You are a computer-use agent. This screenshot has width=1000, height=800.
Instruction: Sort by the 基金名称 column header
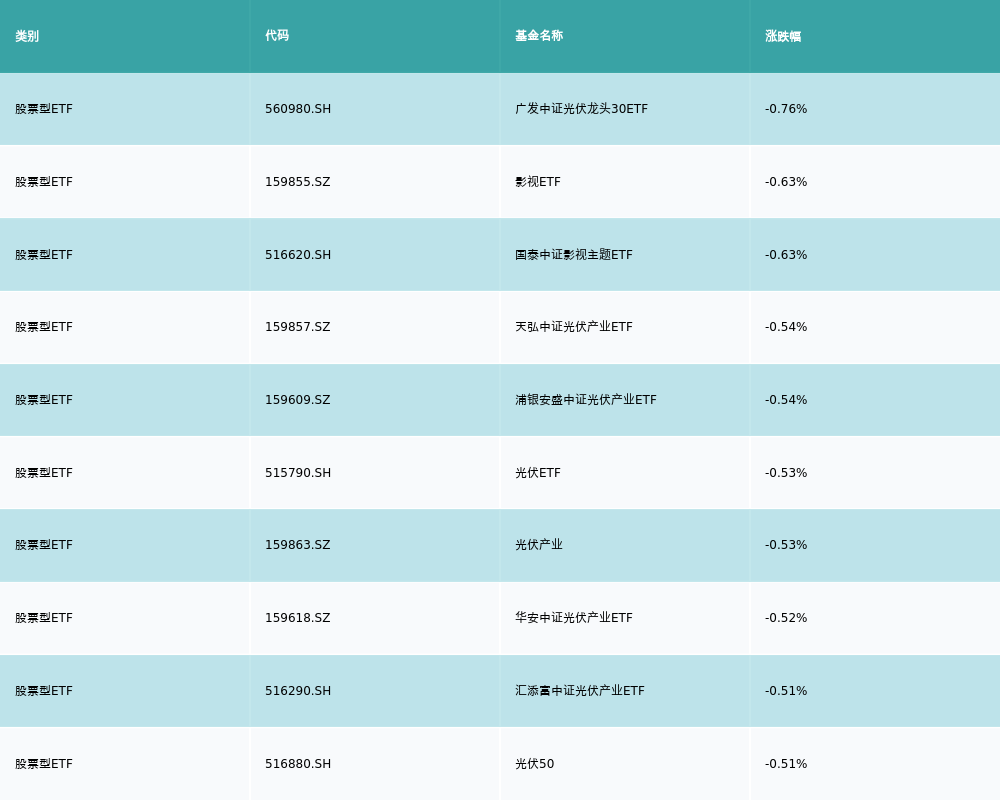click(539, 36)
